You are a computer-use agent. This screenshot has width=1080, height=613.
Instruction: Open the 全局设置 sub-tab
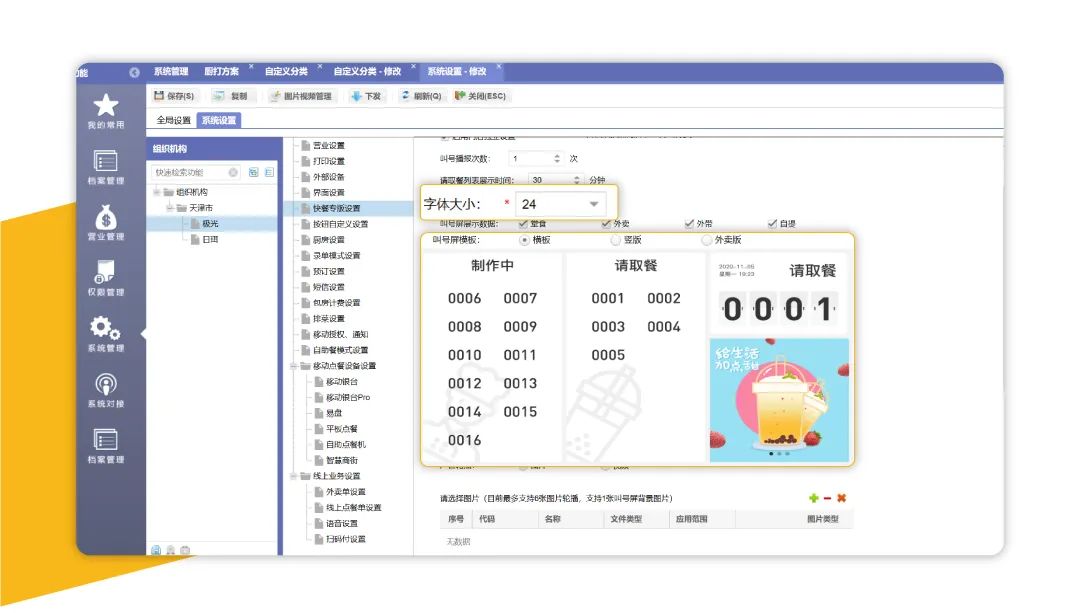click(174, 120)
